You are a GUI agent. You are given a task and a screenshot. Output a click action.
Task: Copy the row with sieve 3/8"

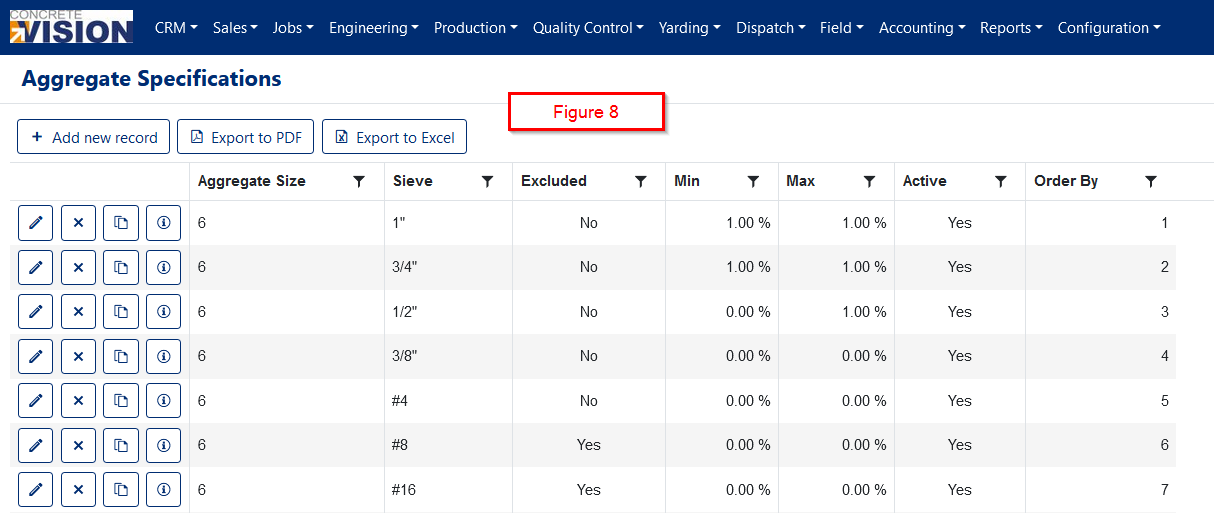click(121, 356)
